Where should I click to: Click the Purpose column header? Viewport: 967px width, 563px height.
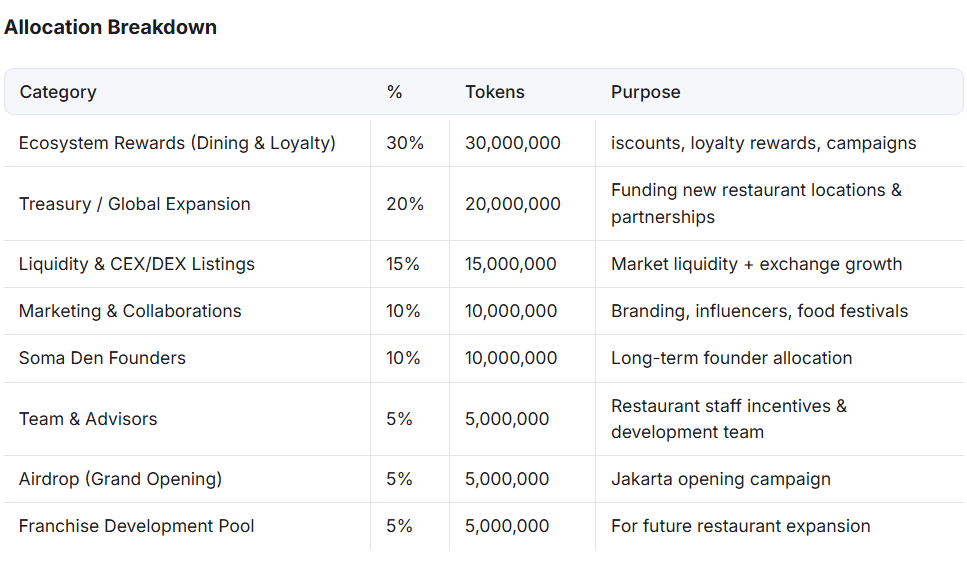pos(645,92)
